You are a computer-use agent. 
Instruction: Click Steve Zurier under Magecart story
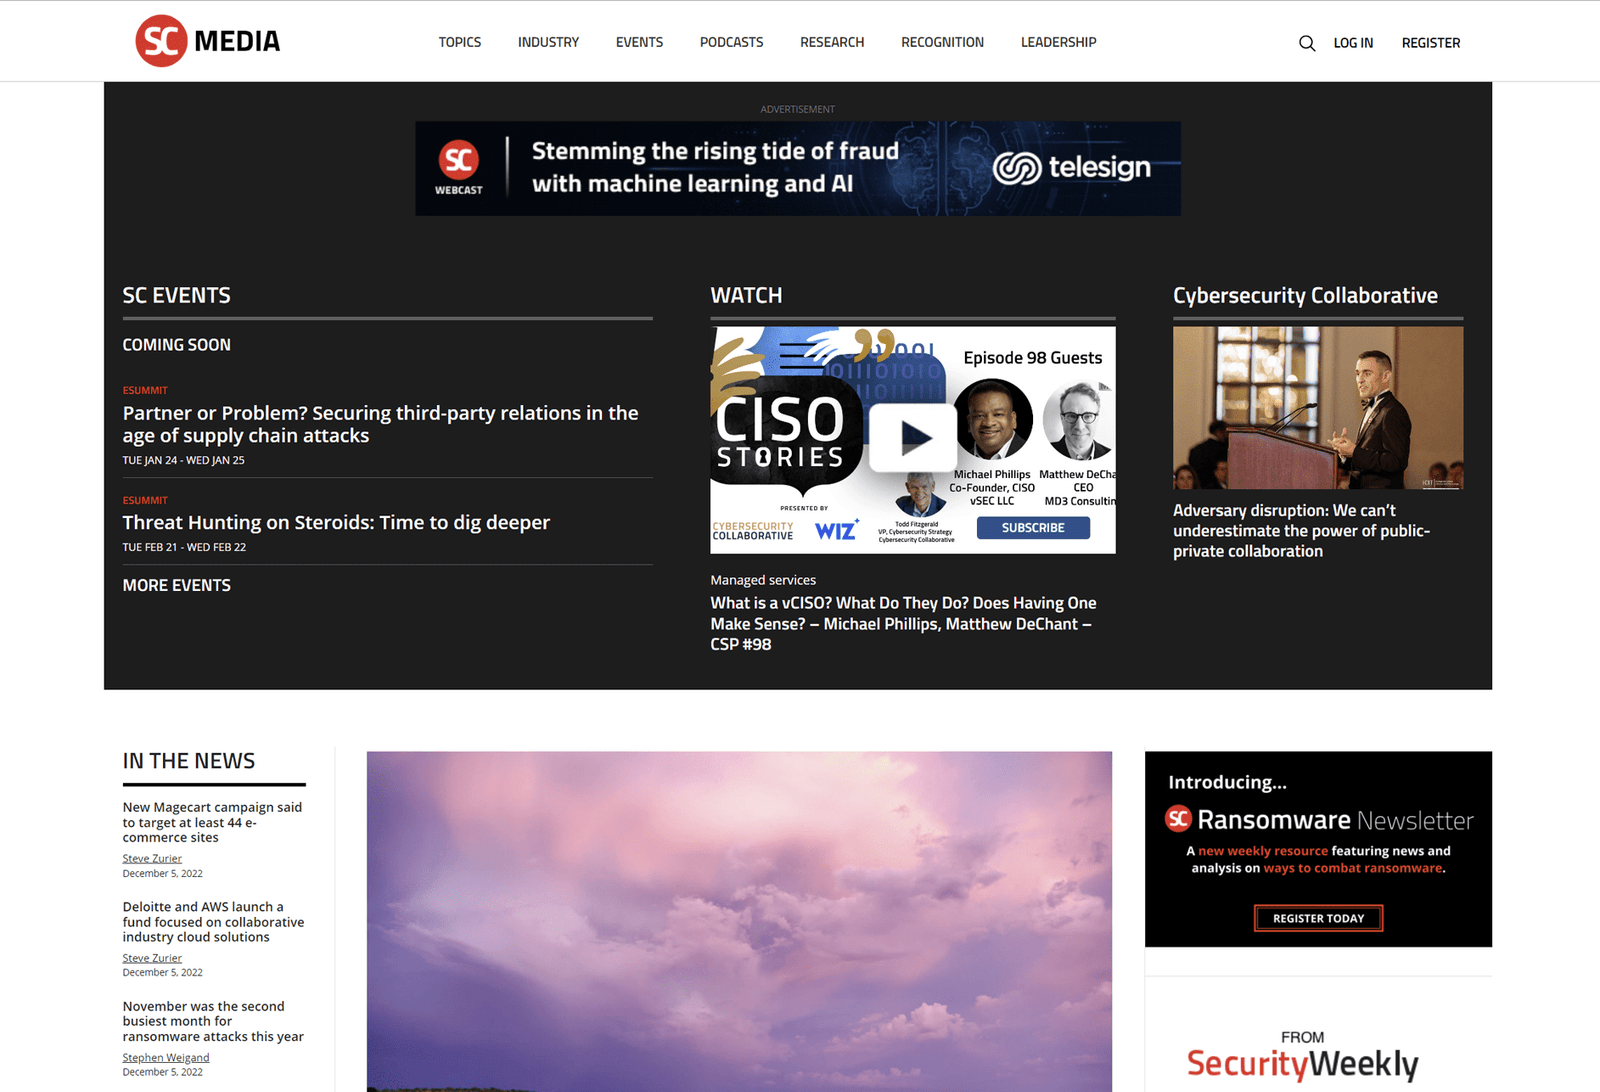pos(152,859)
